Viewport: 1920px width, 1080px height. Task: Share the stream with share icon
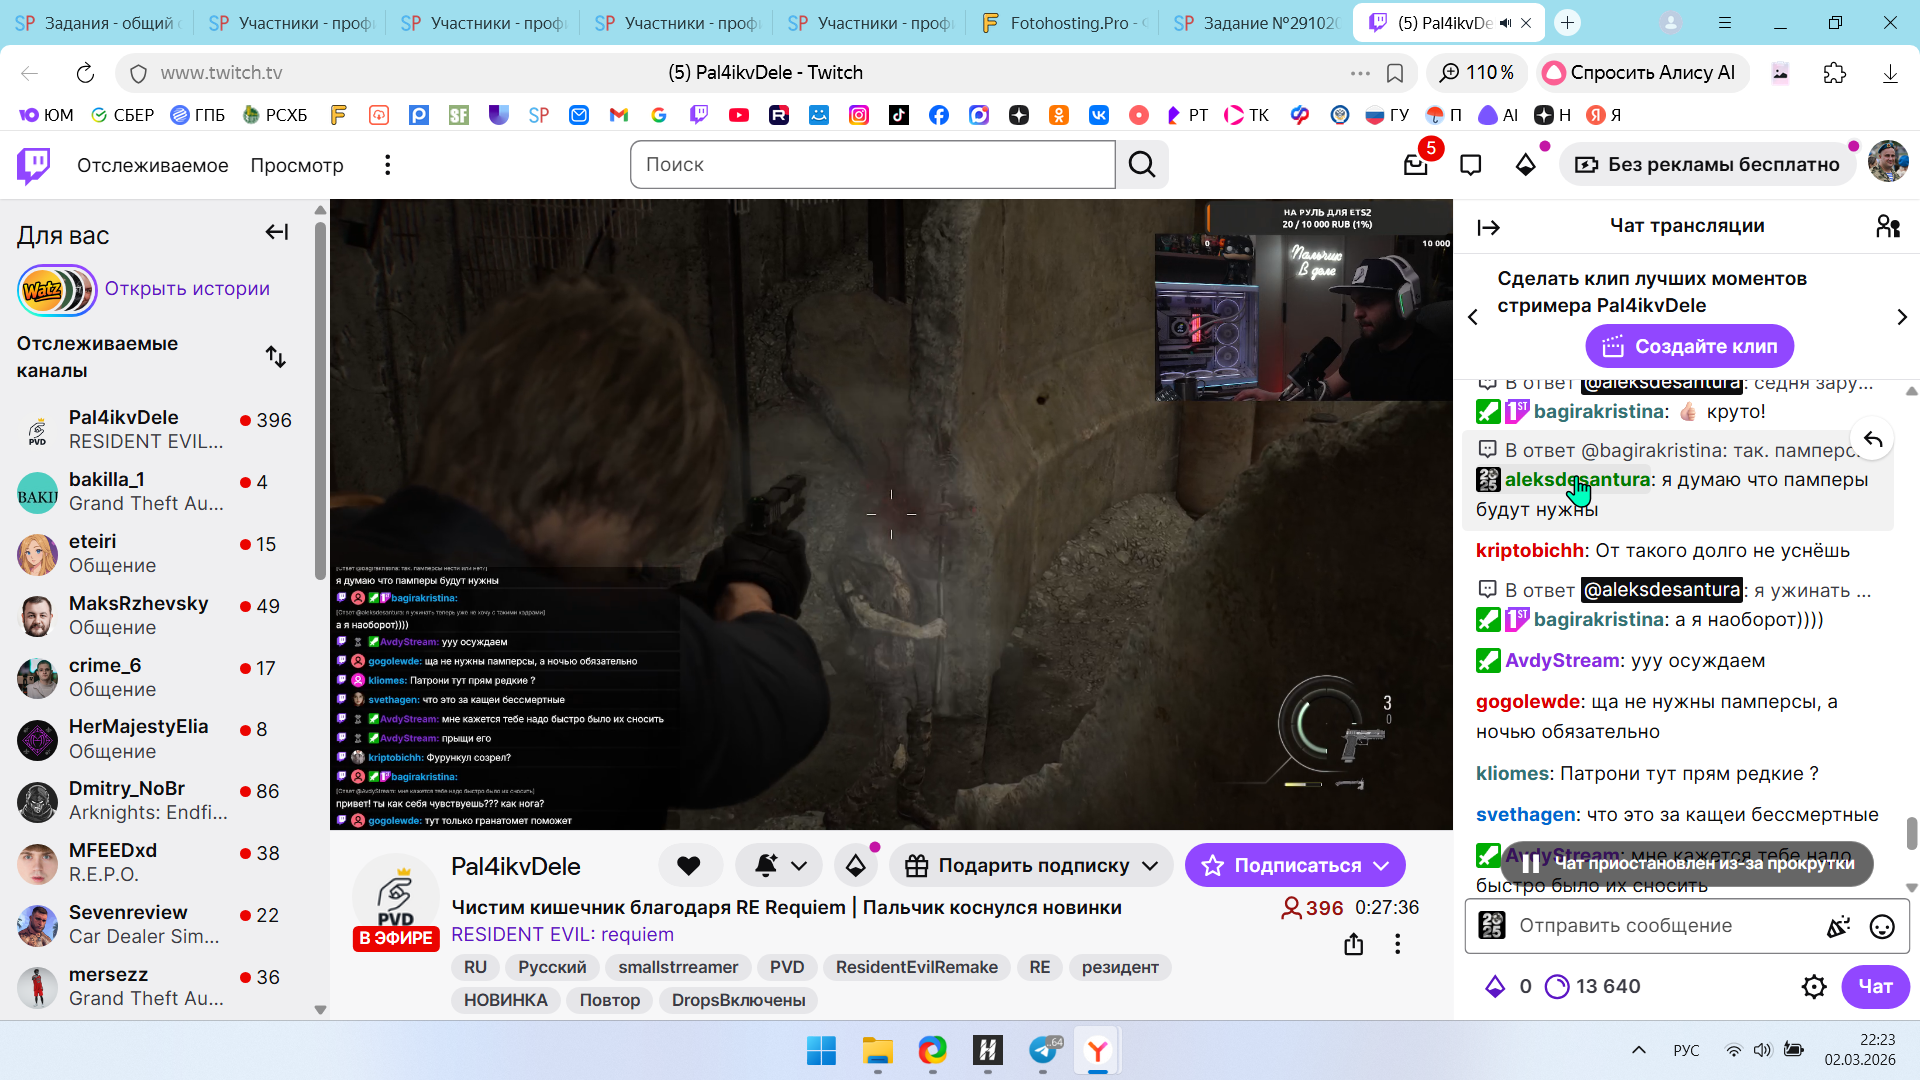coord(1353,944)
